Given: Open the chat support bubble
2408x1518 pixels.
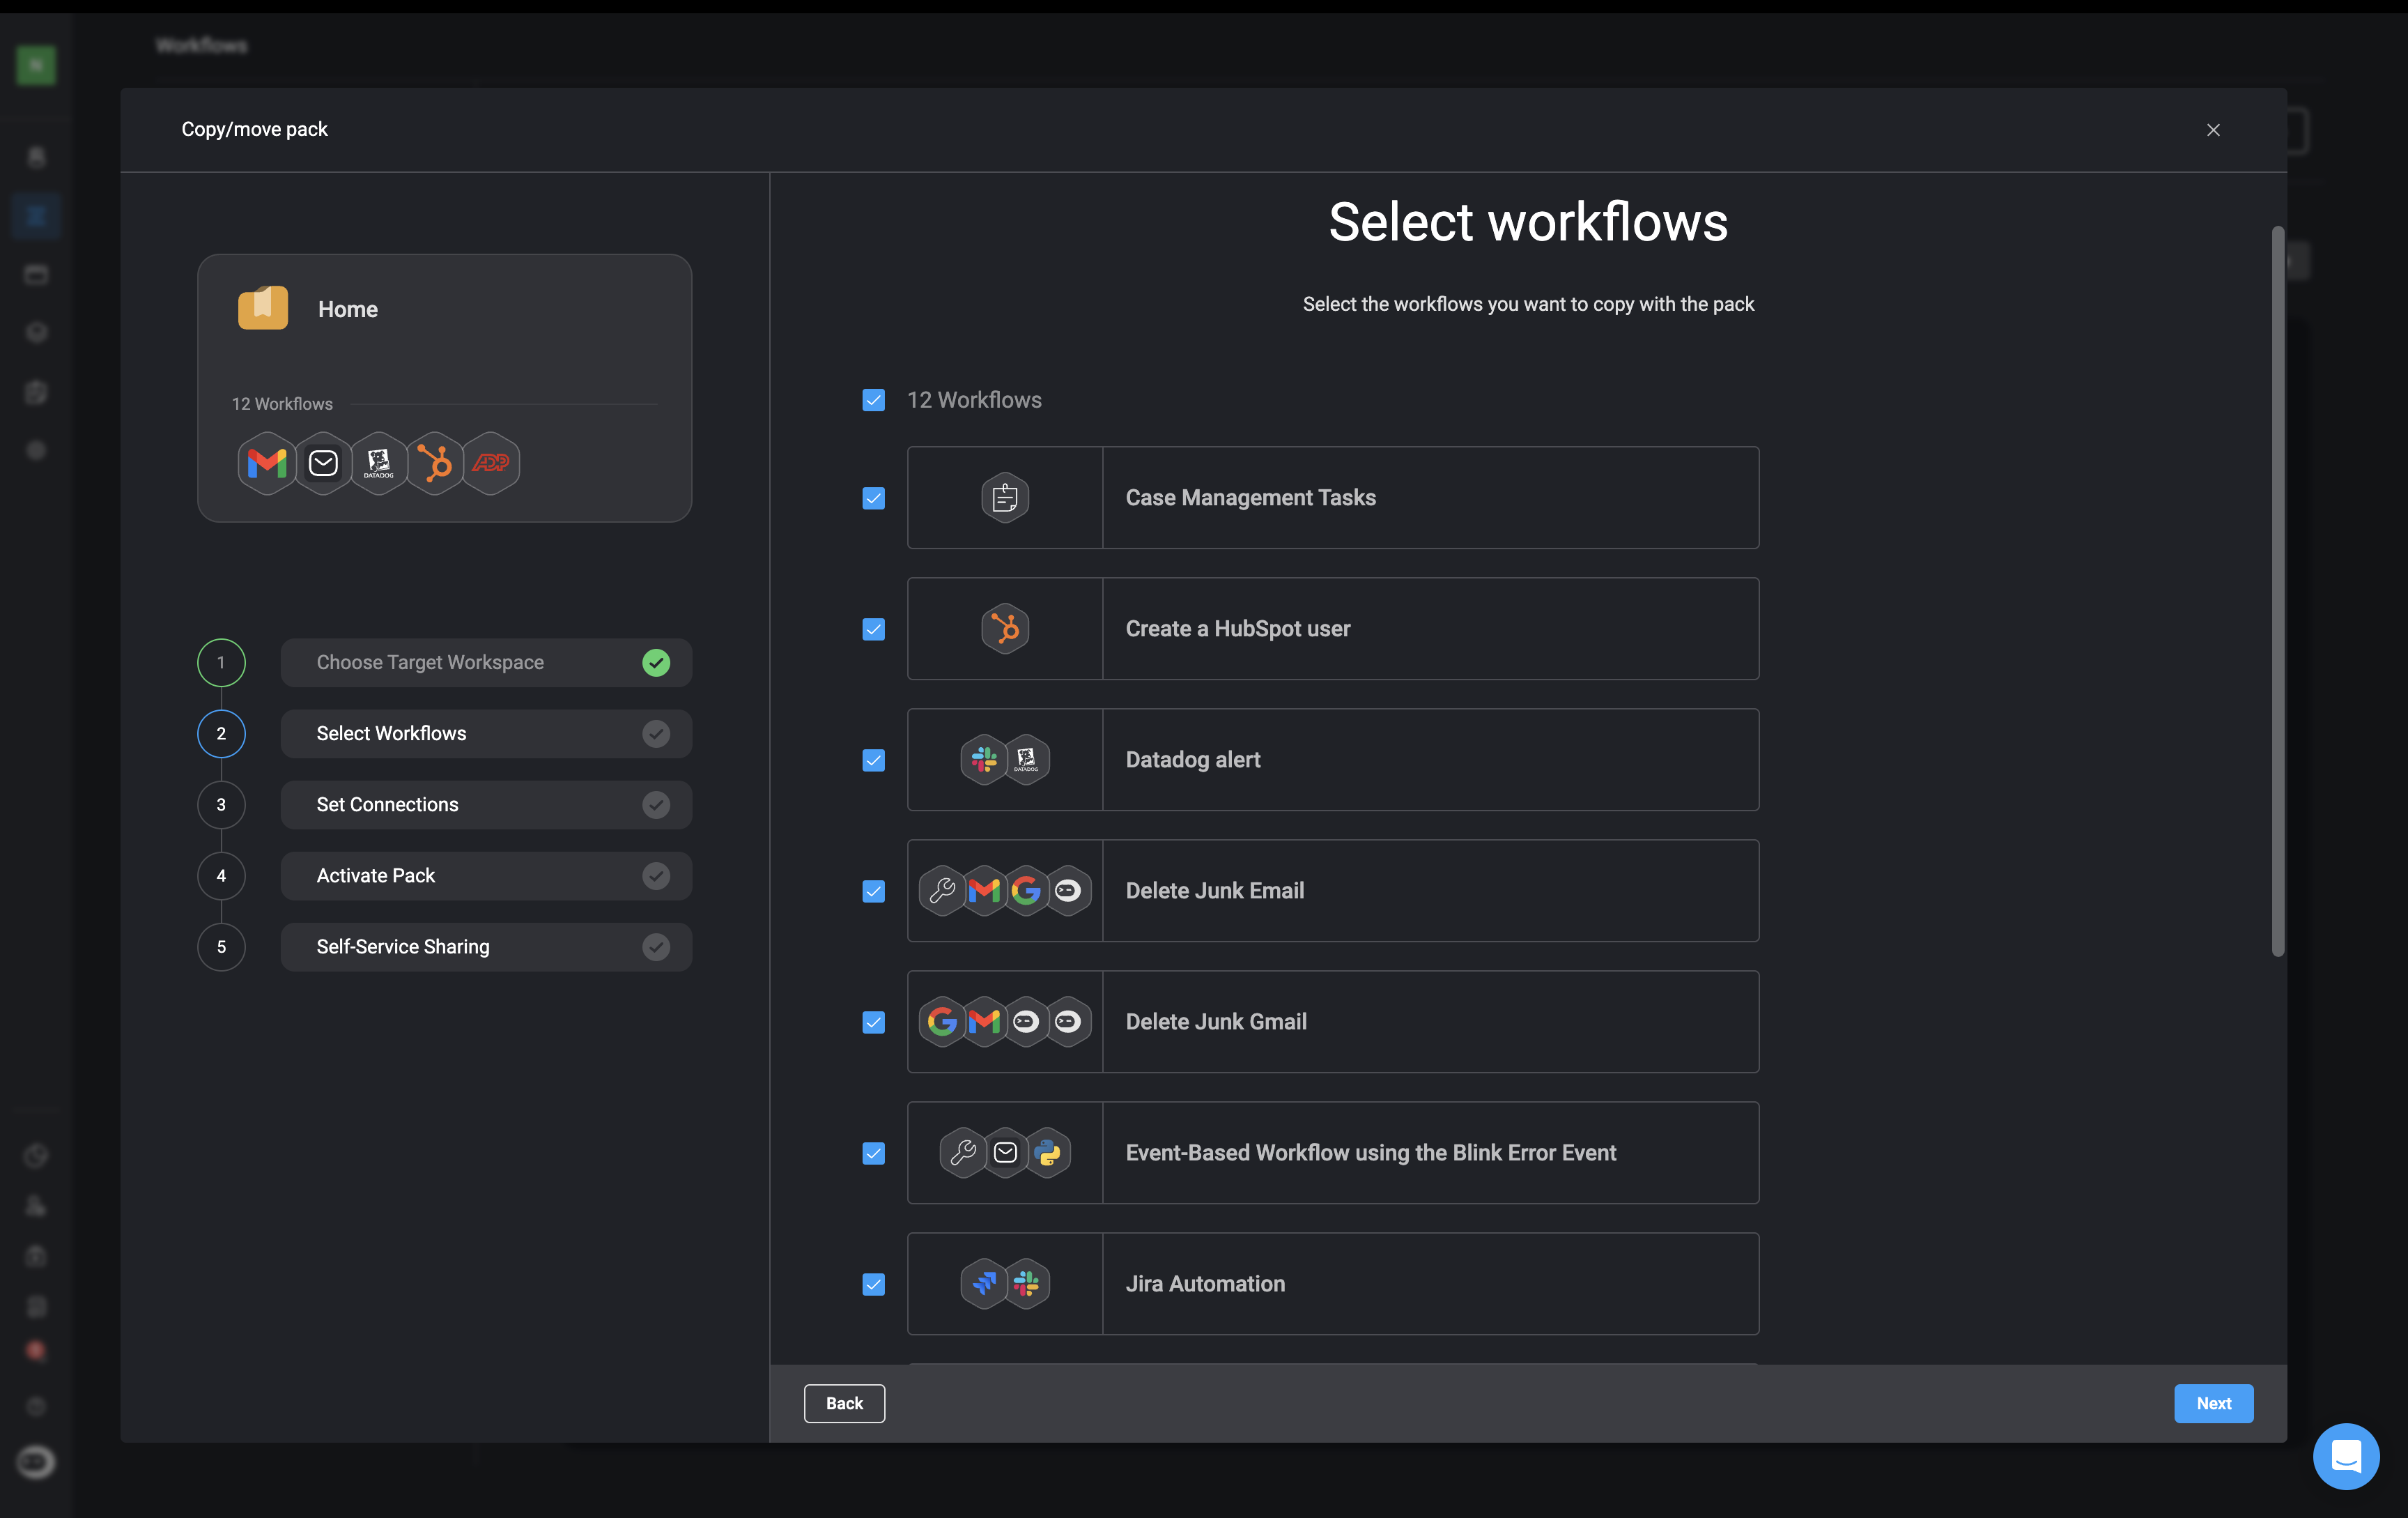Looking at the screenshot, I should [x=2345, y=1455].
